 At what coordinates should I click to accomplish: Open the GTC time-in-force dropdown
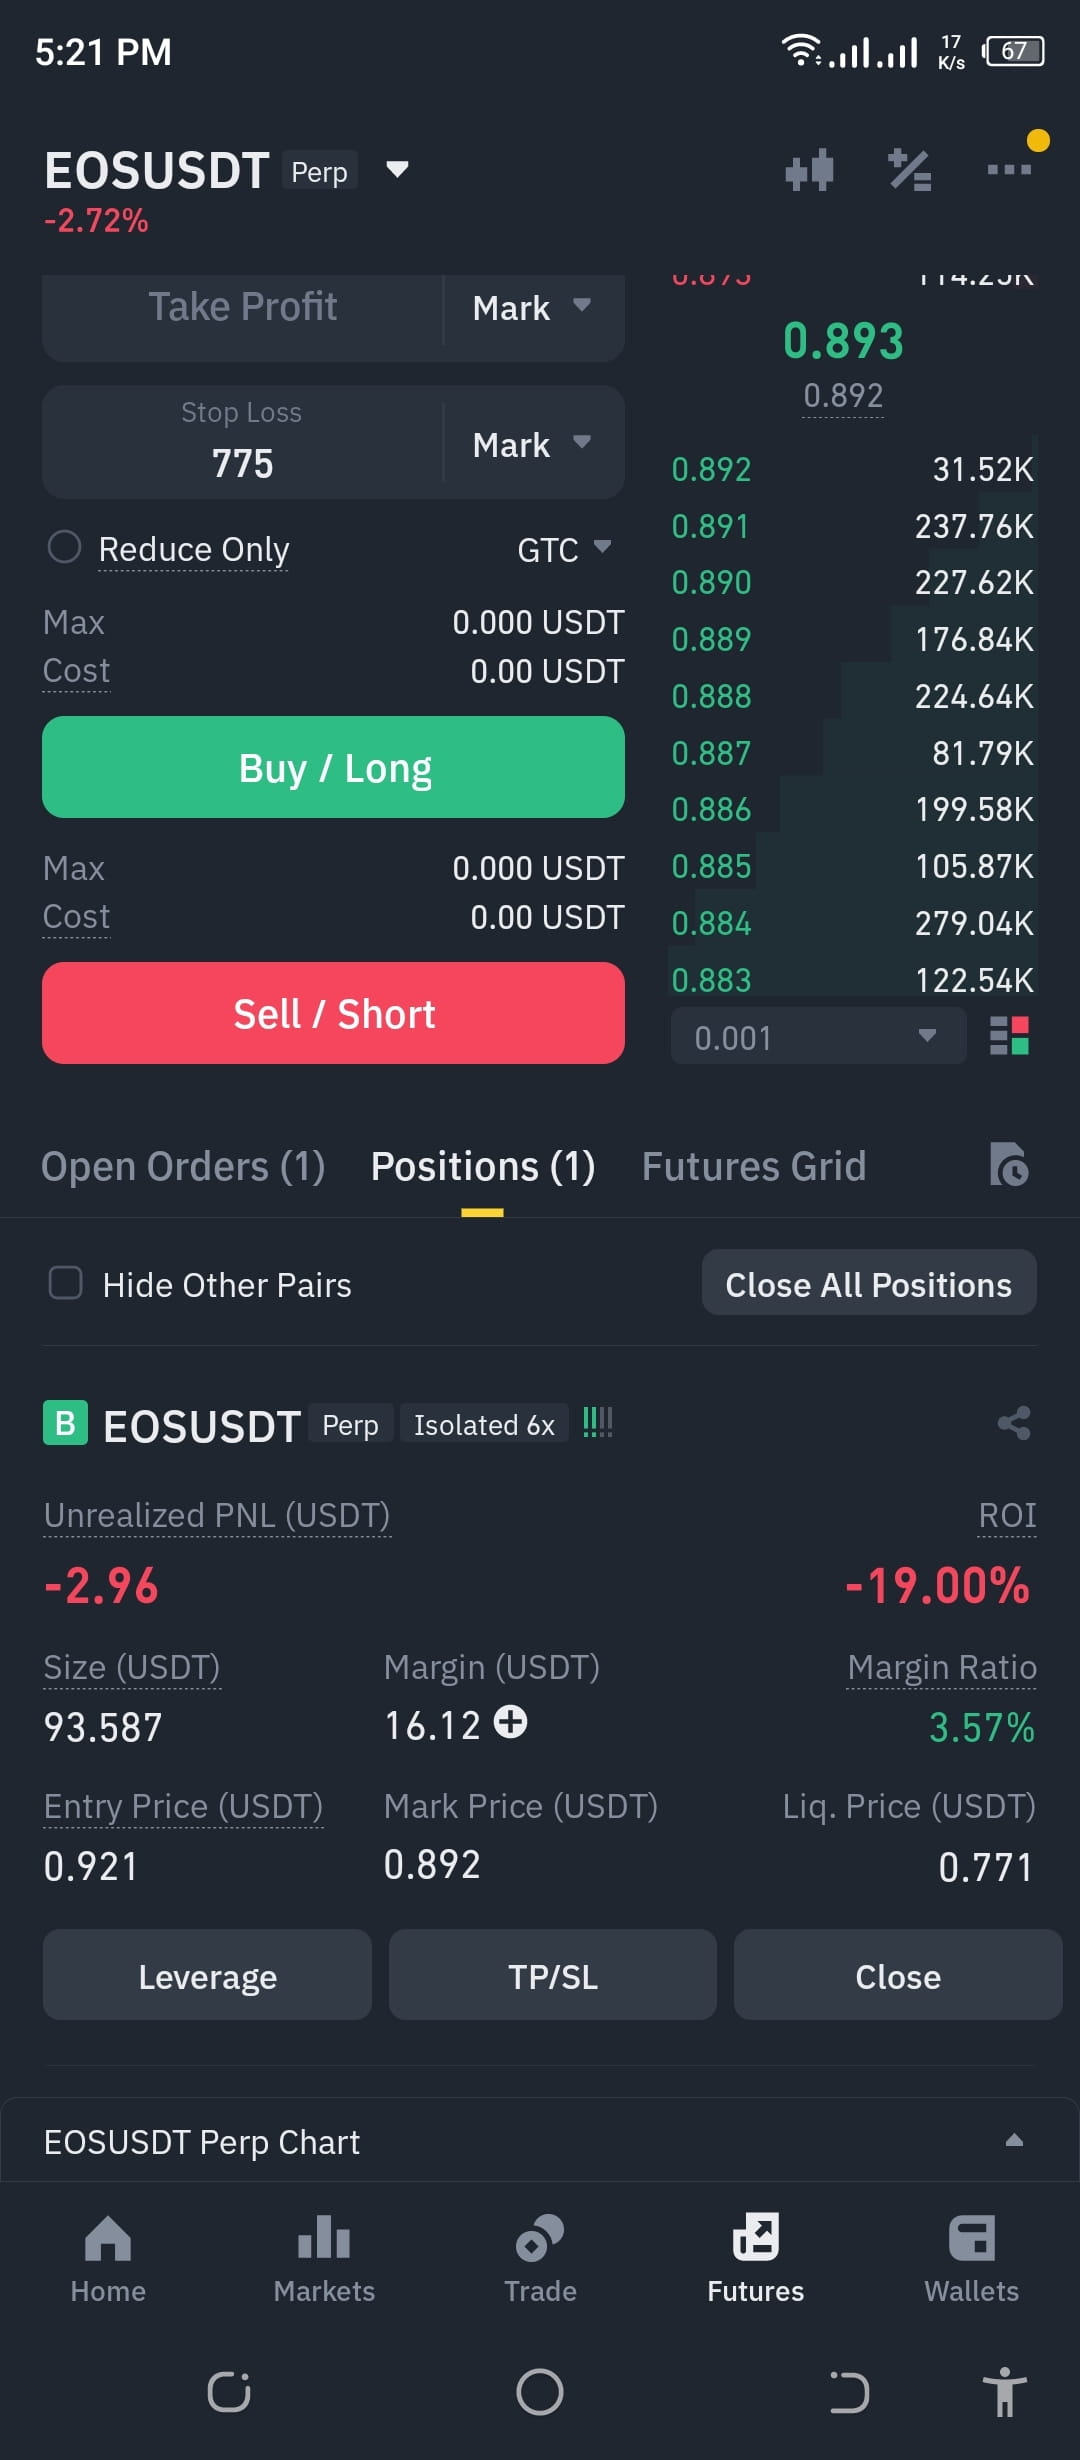click(x=564, y=549)
